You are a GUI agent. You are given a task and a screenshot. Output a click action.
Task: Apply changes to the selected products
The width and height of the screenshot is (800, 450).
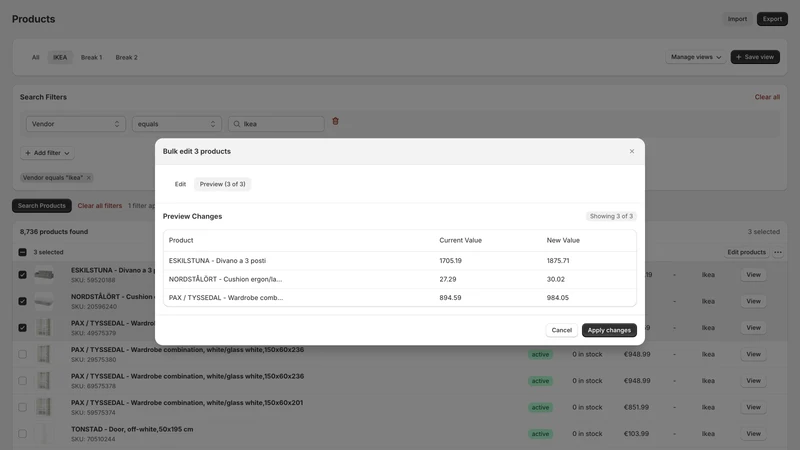(609, 330)
